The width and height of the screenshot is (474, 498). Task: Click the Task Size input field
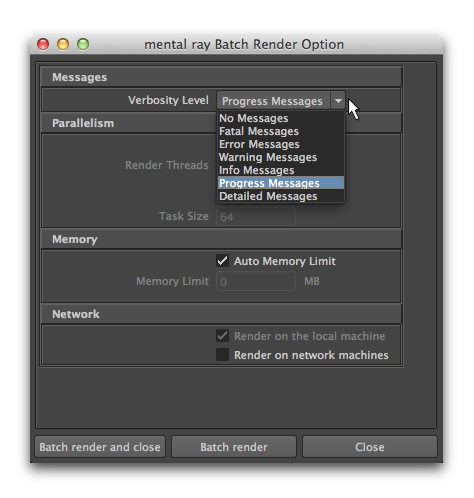(x=256, y=217)
